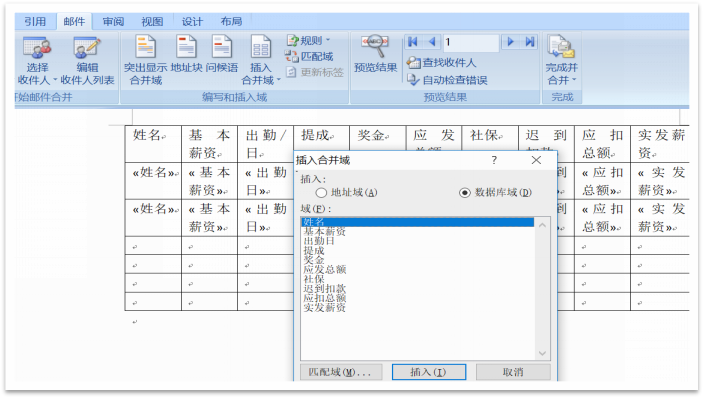
Task: Switch to the 引用 tab
Action: 35,22
